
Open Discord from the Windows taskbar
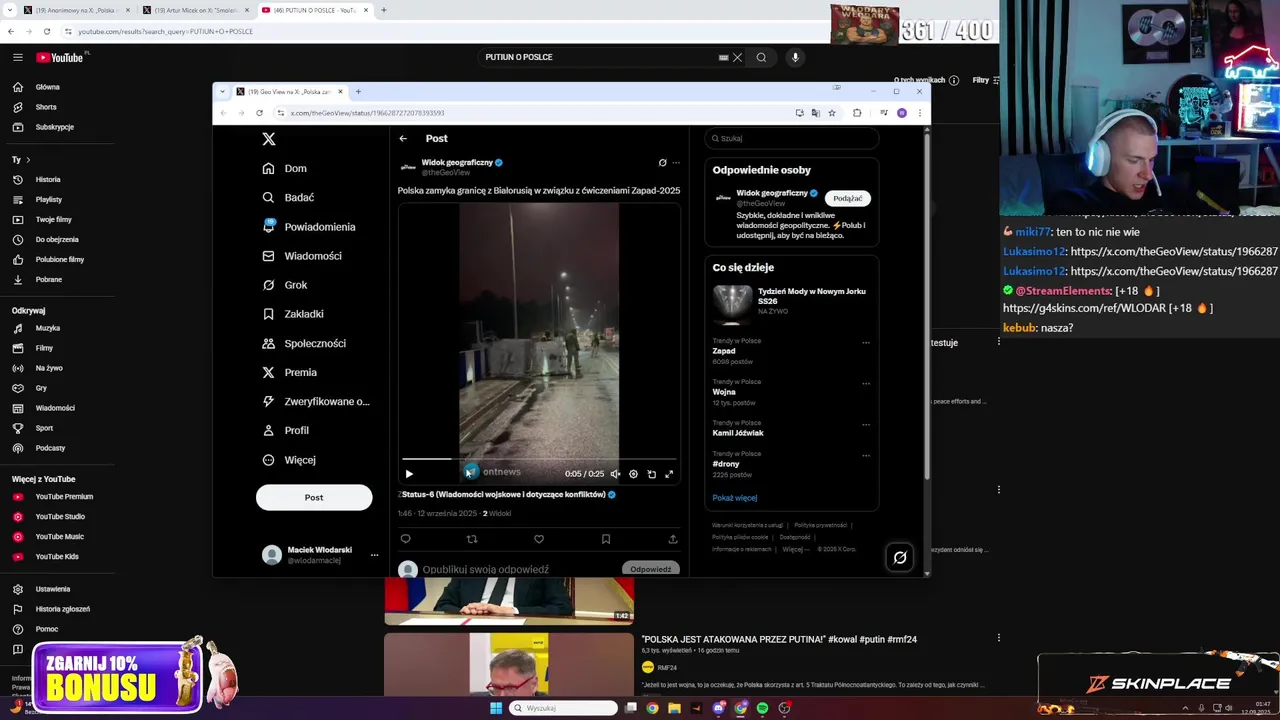(x=718, y=708)
